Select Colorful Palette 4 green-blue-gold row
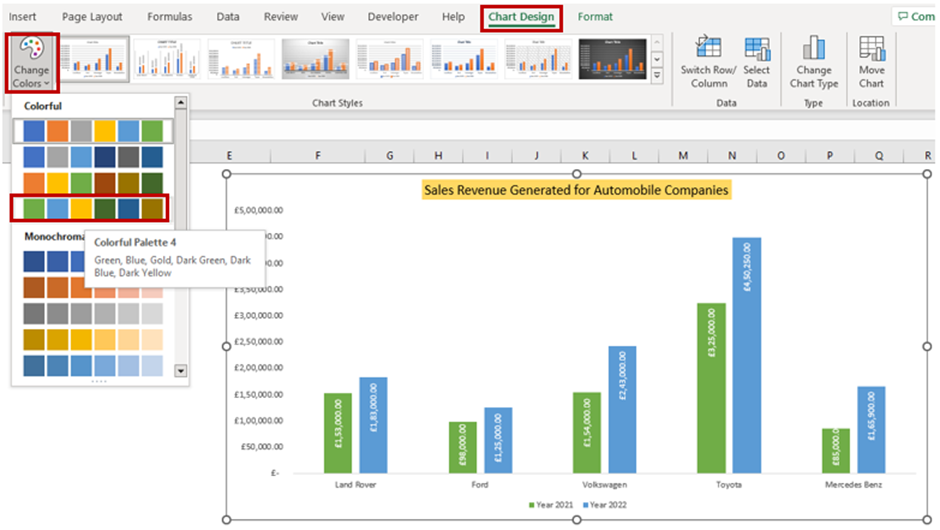This screenshot has width=940, height=530. point(93,209)
